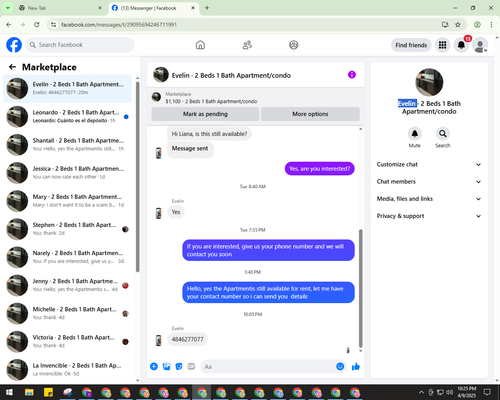Reload the page in browser
Viewport: 500px width, 400px height.
37,25
